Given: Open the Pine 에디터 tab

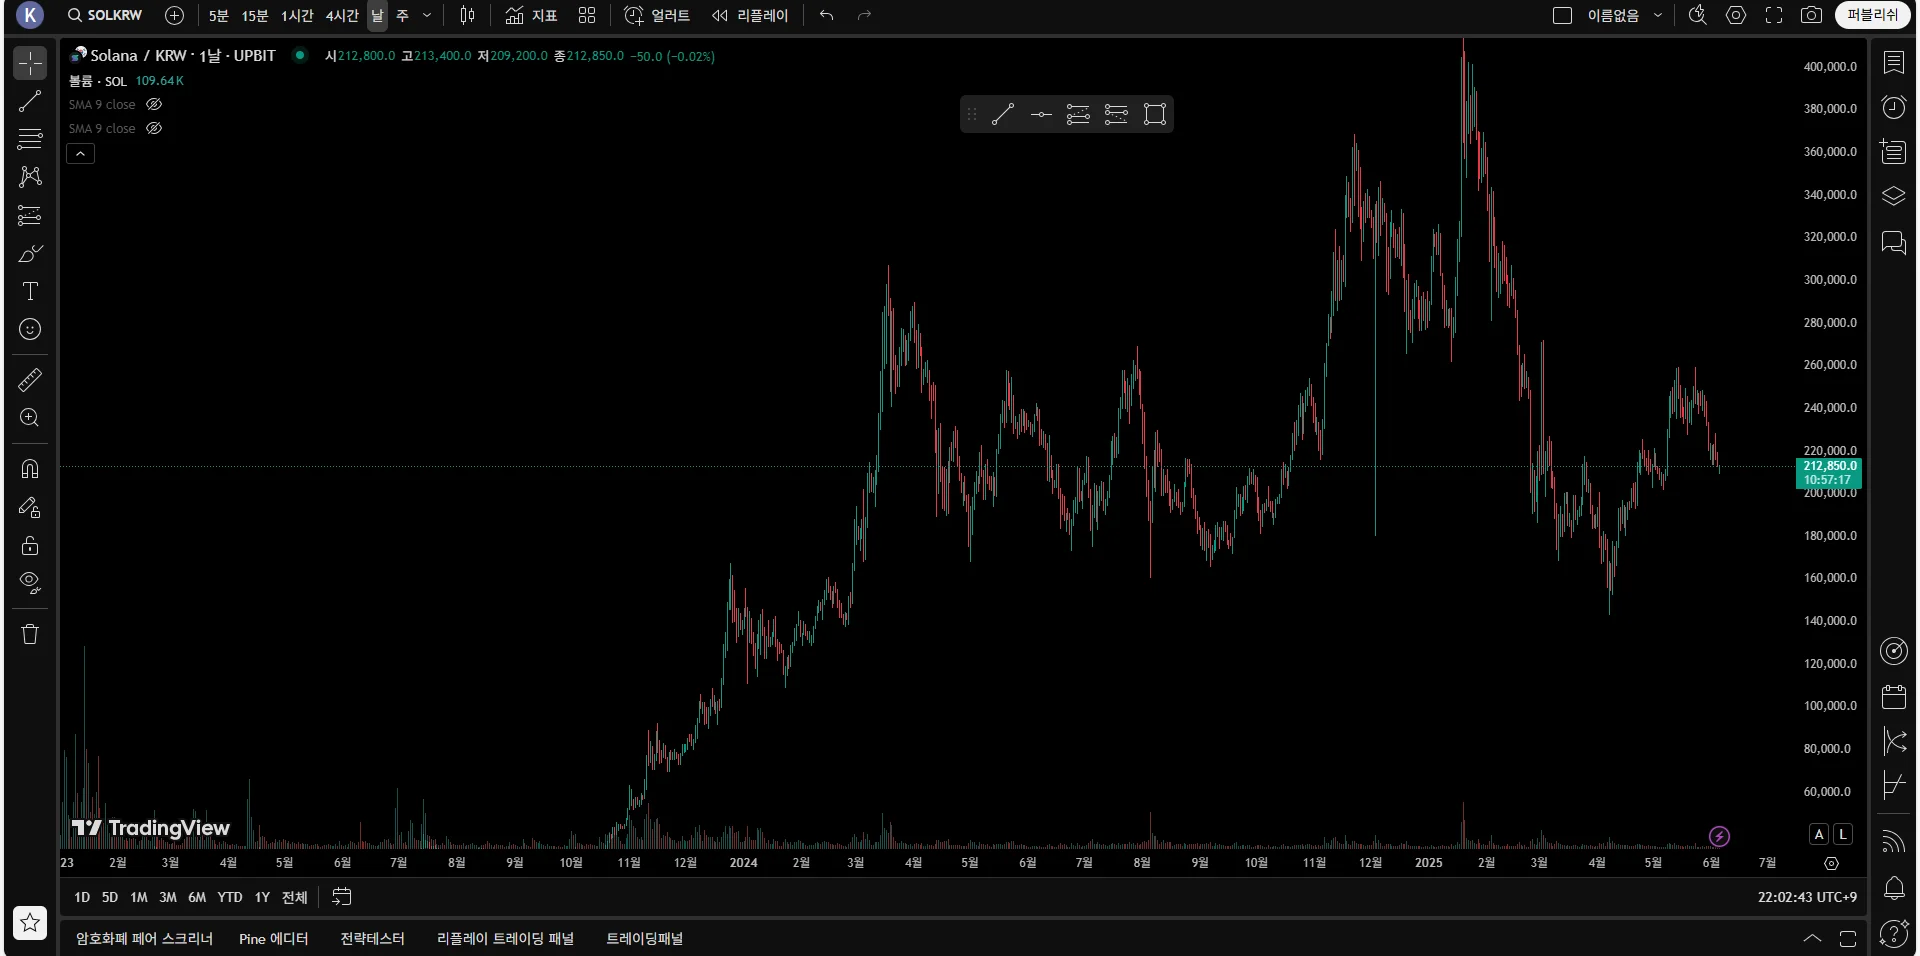Looking at the screenshot, I should coord(273,938).
